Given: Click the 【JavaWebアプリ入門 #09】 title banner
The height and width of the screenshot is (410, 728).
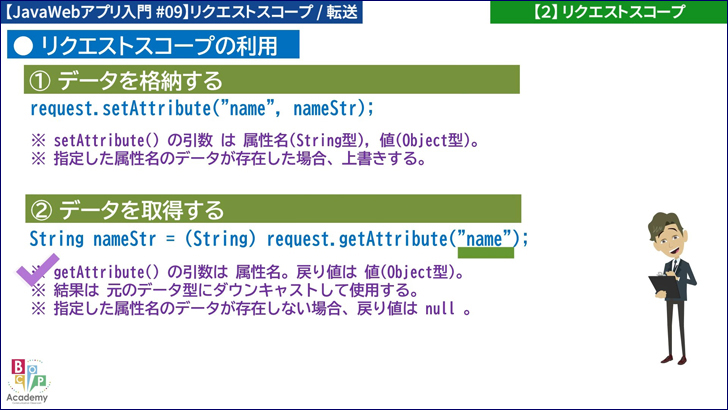Looking at the screenshot, I should pyautogui.click(x=181, y=12).
